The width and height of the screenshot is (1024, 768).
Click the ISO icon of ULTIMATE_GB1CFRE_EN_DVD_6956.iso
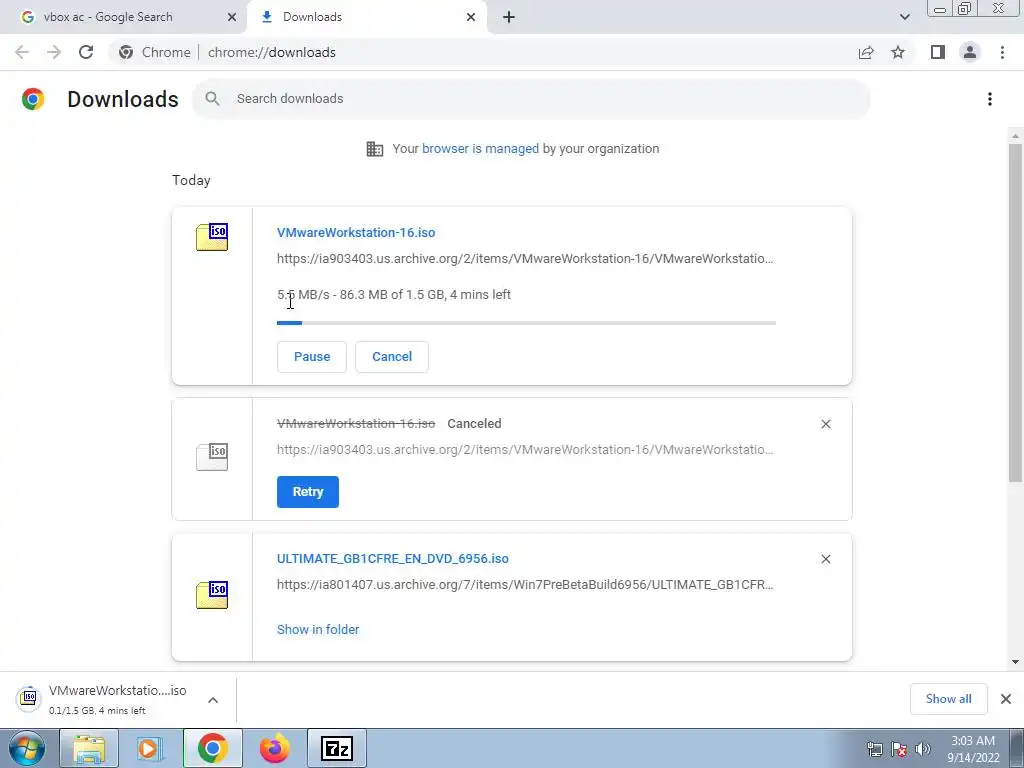212,594
